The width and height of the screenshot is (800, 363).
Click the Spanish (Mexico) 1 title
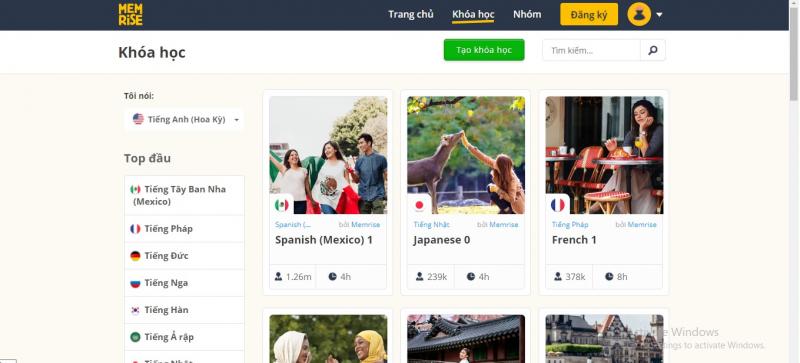323,240
